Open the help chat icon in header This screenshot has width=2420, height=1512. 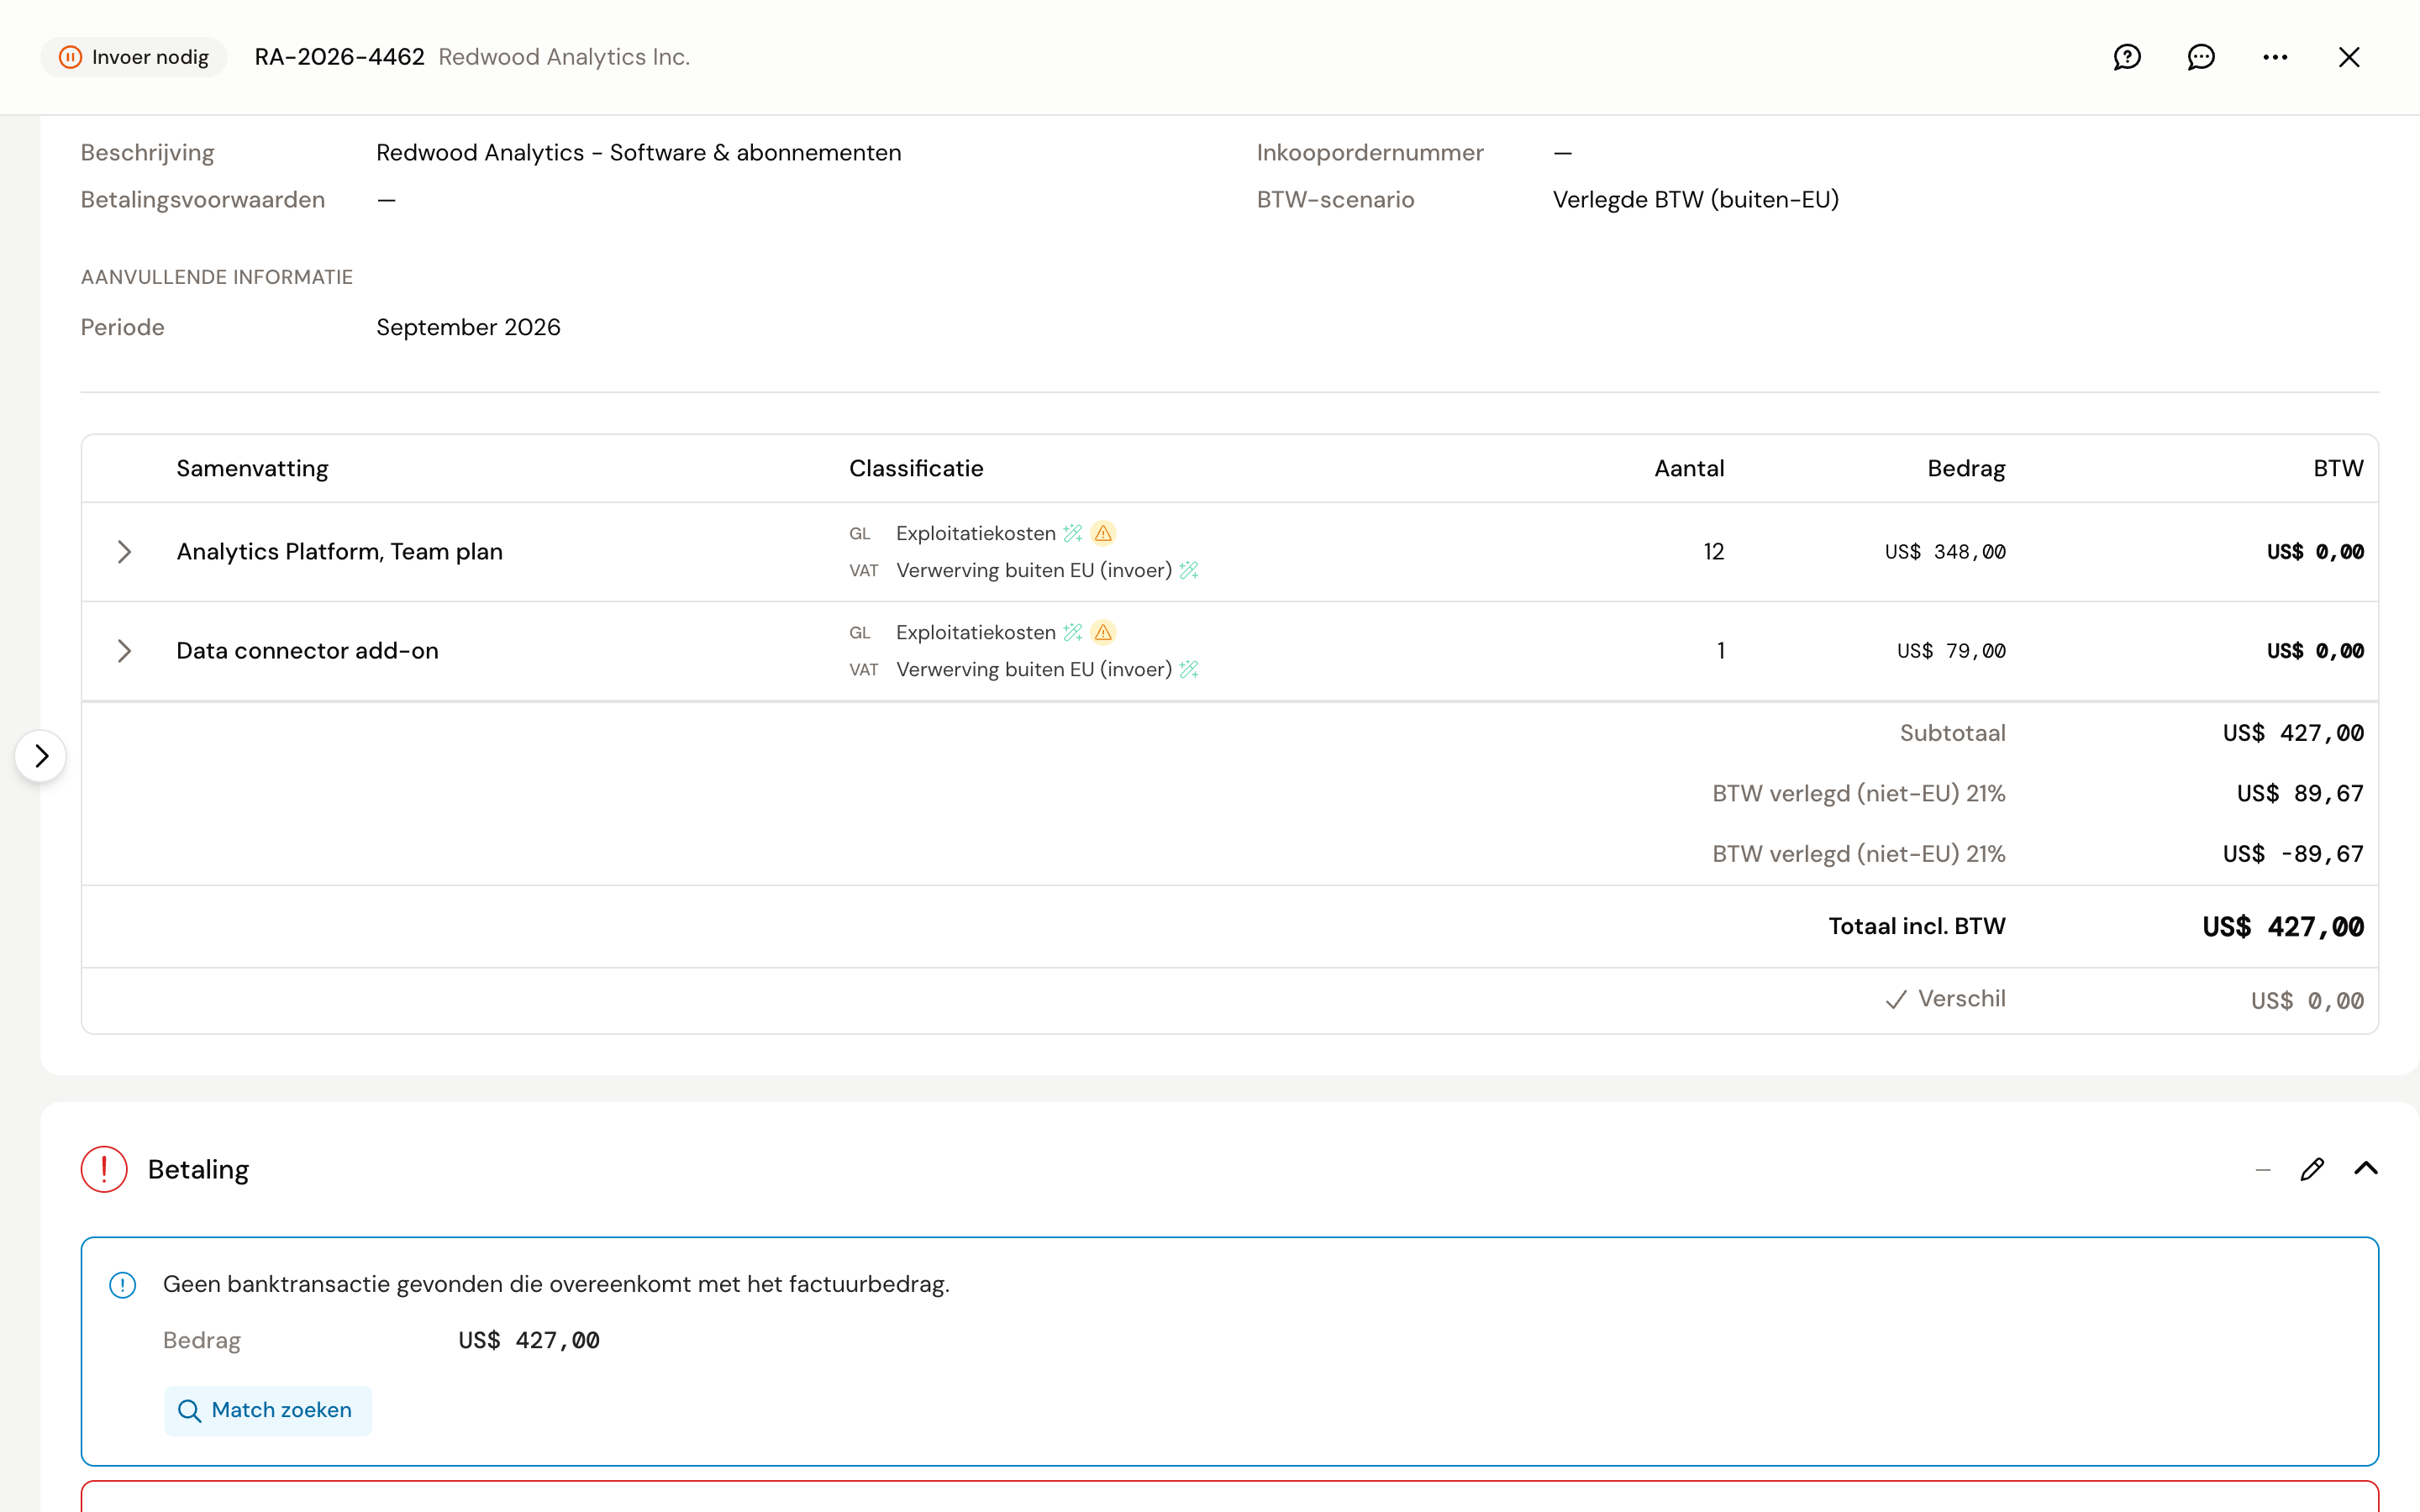tap(2127, 57)
